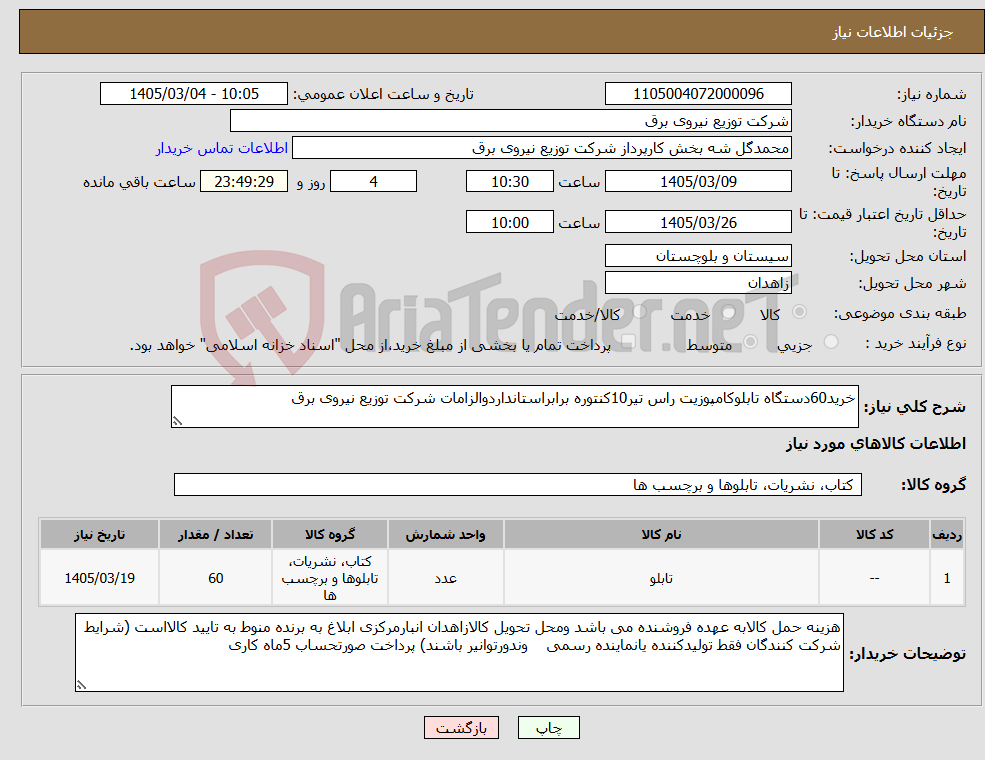Click the buyer organization name field
The image size is (985, 760).
[511, 121]
